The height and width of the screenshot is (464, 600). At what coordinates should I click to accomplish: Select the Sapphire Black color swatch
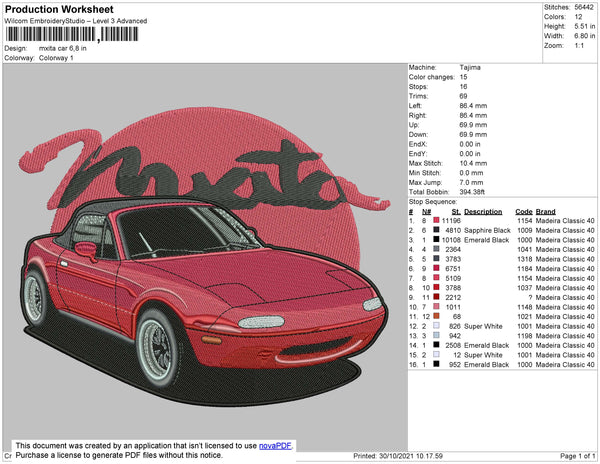pyautogui.click(x=436, y=230)
